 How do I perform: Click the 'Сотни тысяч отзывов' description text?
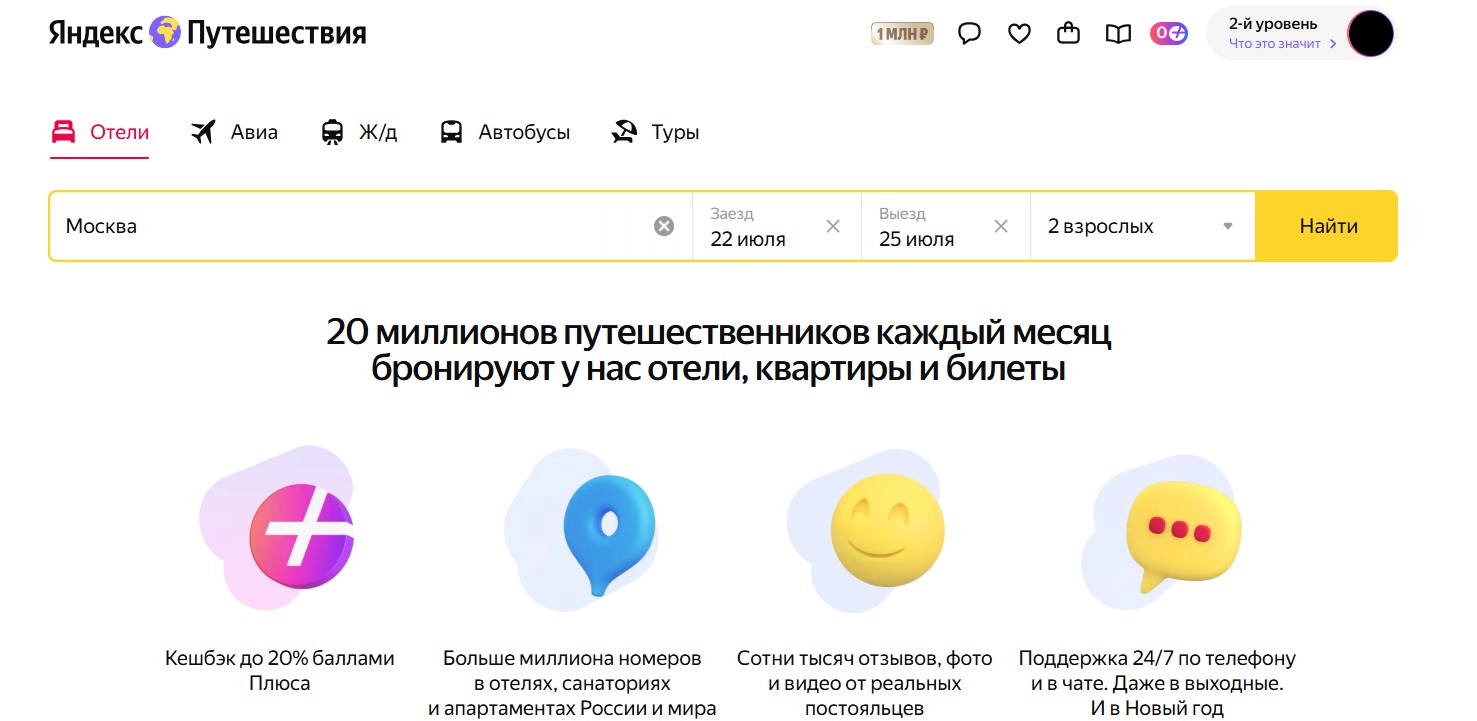(x=865, y=684)
